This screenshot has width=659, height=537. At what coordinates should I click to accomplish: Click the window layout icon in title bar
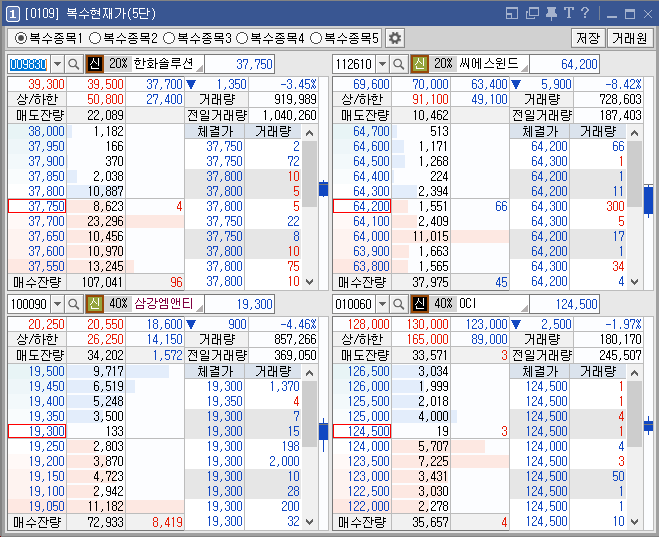point(512,13)
